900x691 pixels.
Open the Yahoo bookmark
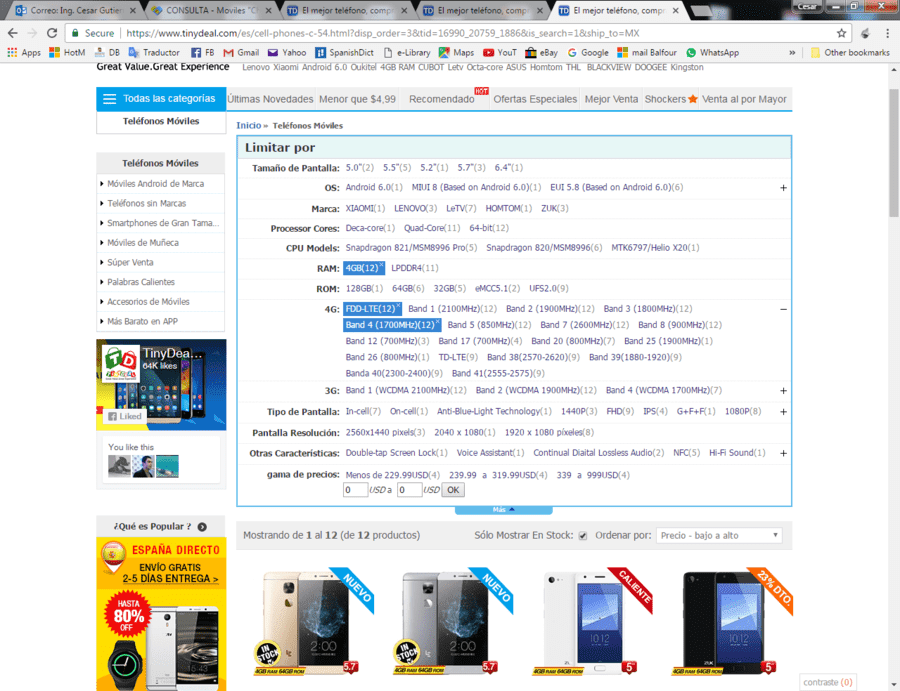(287, 53)
